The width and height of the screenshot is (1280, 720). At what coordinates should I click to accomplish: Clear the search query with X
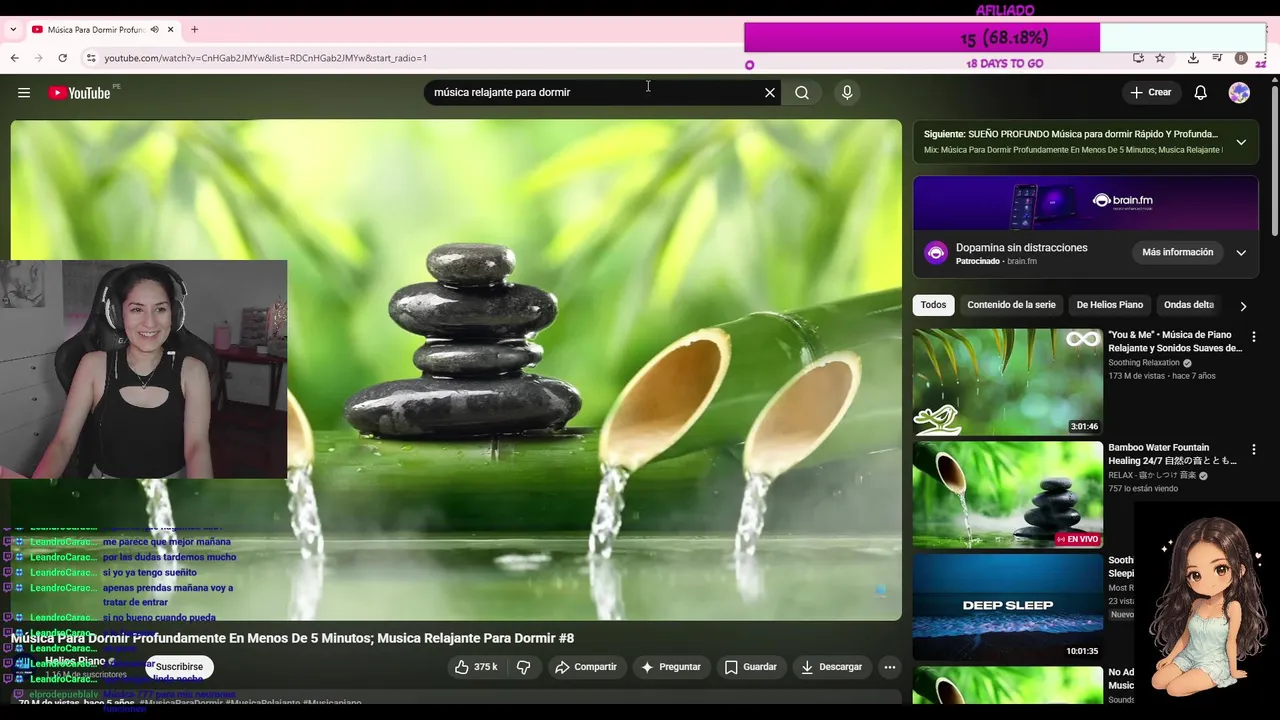coord(770,93)
